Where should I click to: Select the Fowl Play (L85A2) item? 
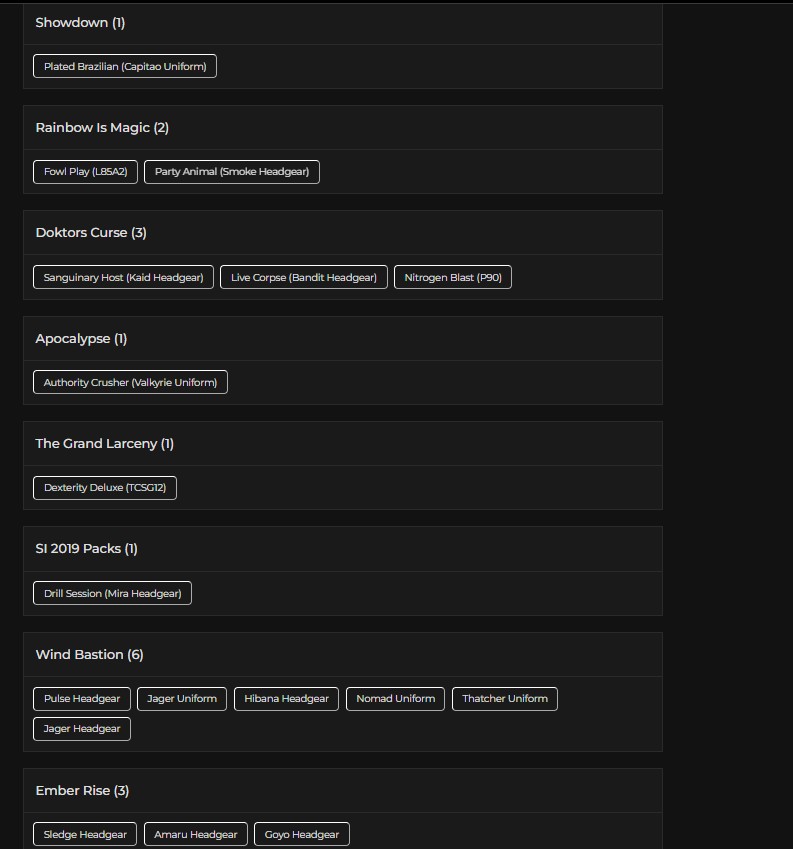point(86,172)
